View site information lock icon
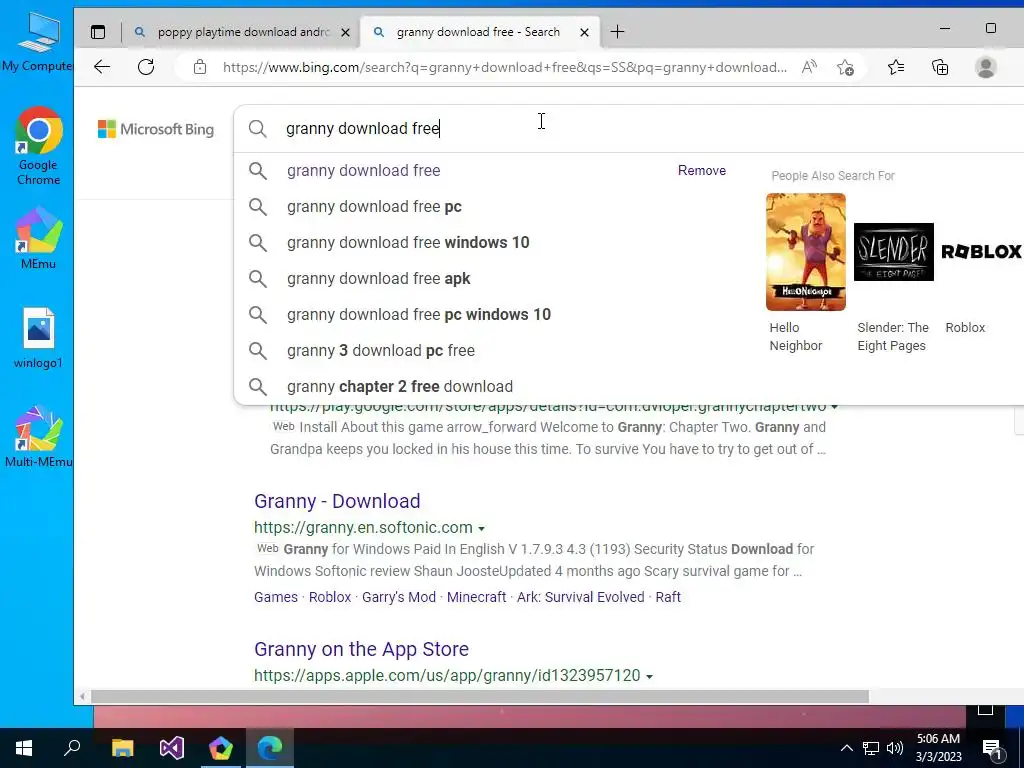This screenshot has width=1024, height=768. click(x=200, y=67)
